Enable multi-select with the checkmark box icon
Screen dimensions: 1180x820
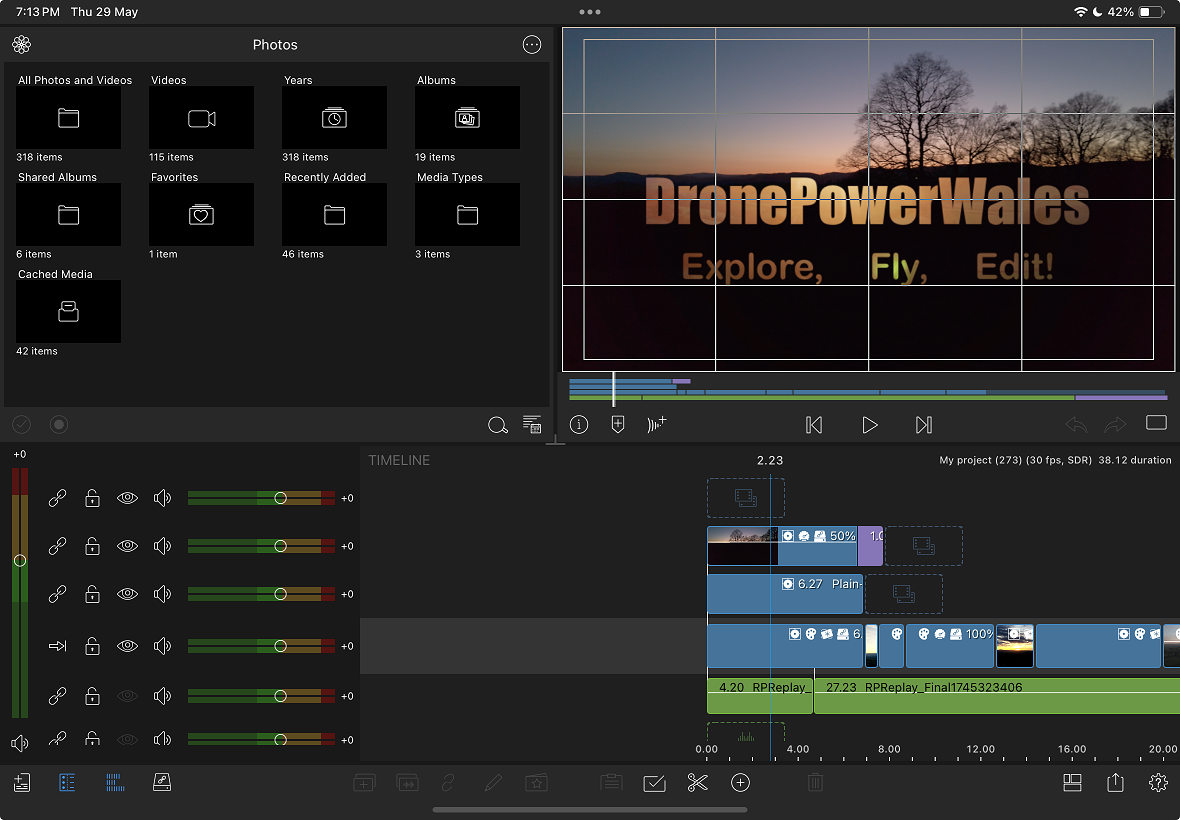point(655,783)
